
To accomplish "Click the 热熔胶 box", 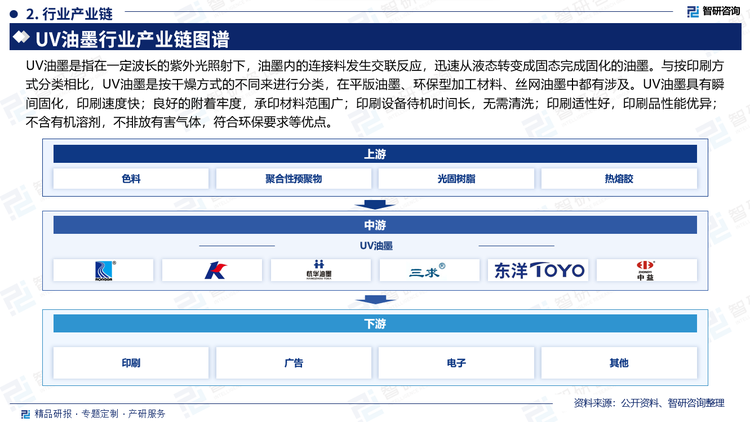I will coord(619,178).
